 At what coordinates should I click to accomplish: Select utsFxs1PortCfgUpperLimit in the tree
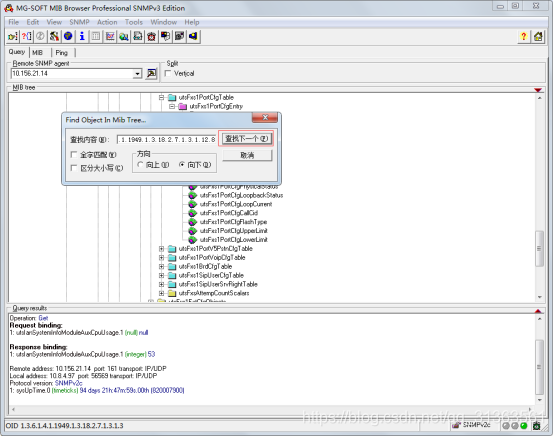234,231
